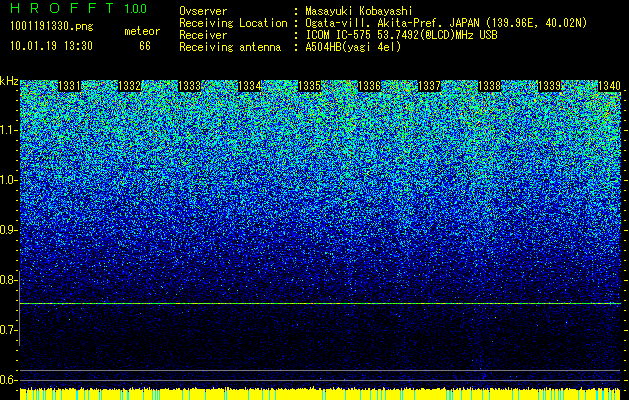Screen dimensions: 629x400
Task: Click the Receiving Location value line
Action: pos(446,23)
